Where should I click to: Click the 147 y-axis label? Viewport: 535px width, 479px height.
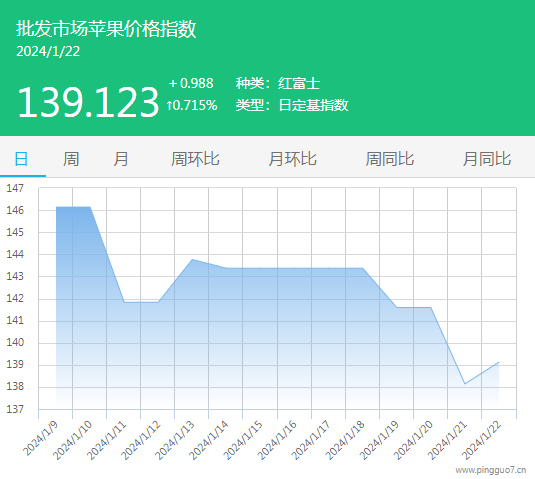point(15,188)
